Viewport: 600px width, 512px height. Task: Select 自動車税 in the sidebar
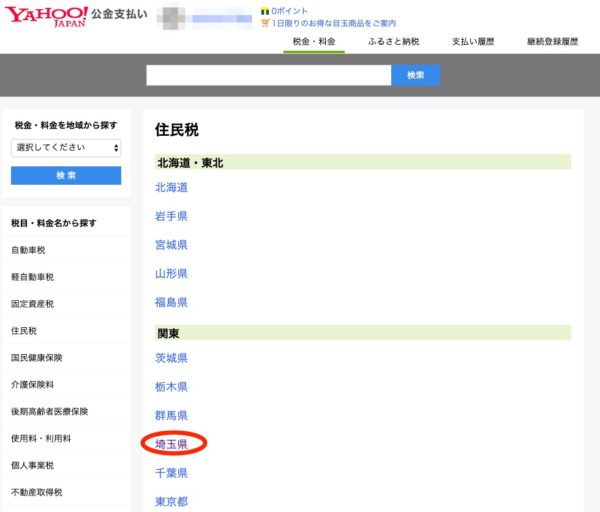[x=28, y=250]
